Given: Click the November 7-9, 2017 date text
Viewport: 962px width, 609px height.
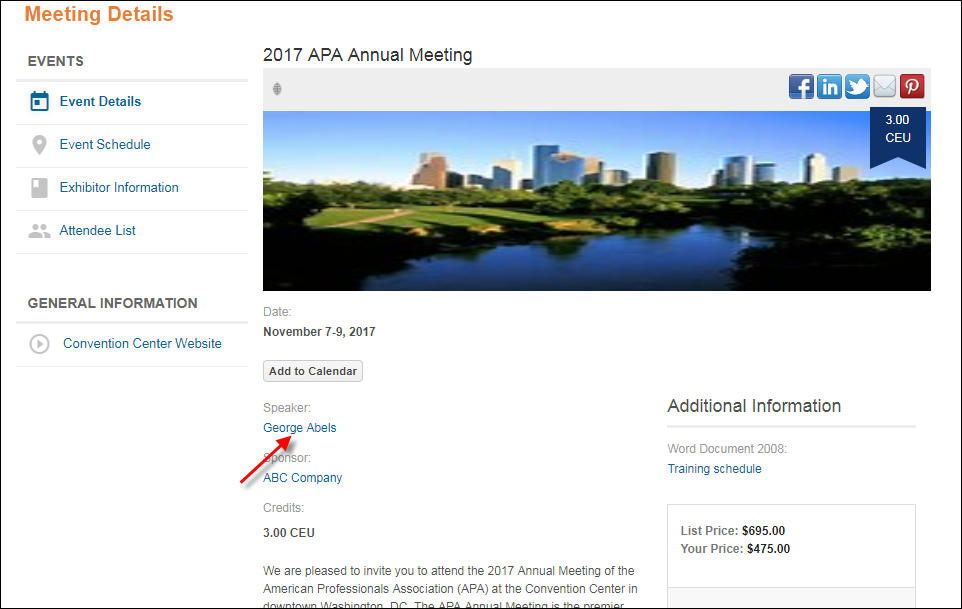Looking at the screenshot, I should [319, 332].
